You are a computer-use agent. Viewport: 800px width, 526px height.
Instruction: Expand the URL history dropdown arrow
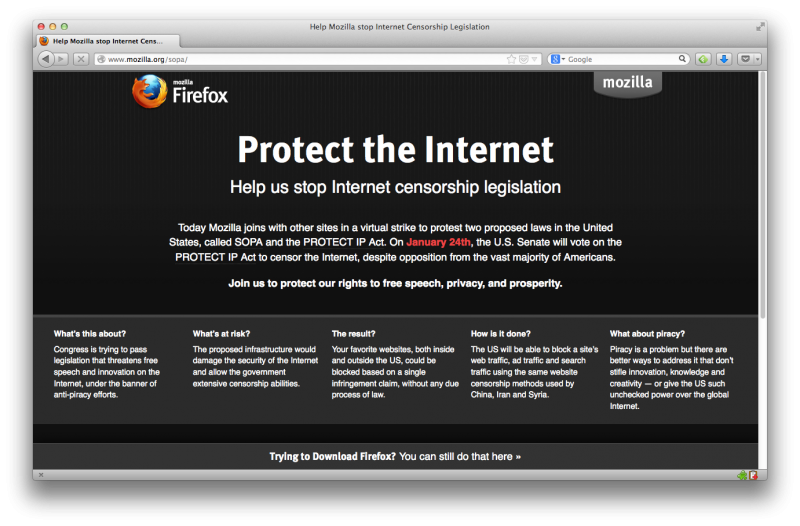(x=534, y=59)
